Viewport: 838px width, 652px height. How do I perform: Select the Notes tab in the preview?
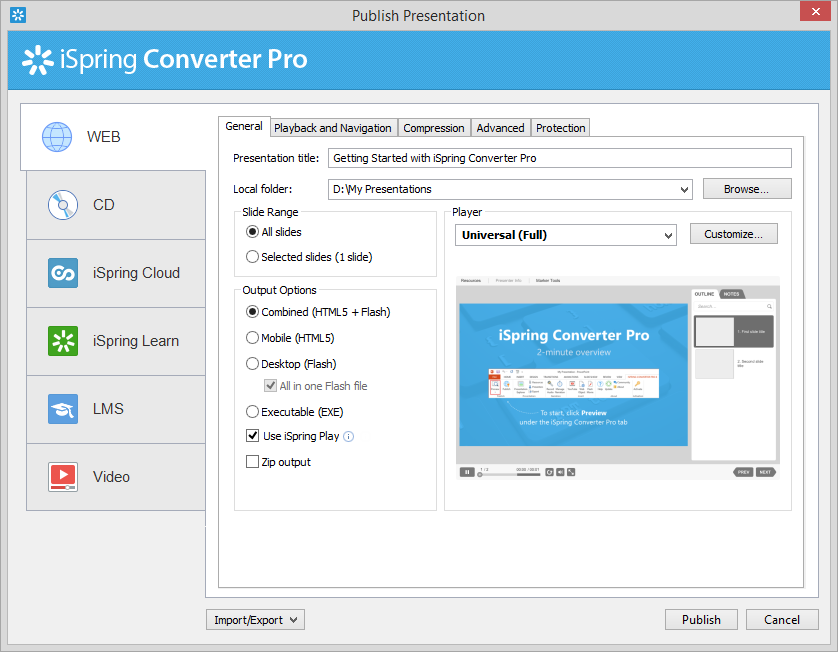(732, 294)
